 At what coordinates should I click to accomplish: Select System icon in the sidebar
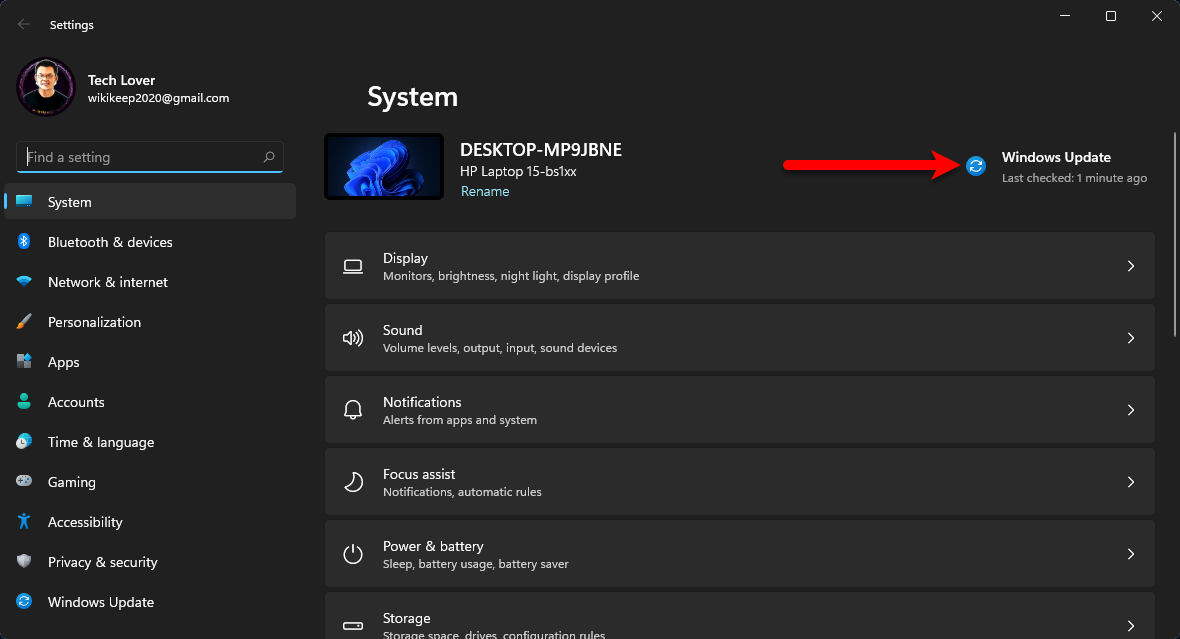point(24,202)
